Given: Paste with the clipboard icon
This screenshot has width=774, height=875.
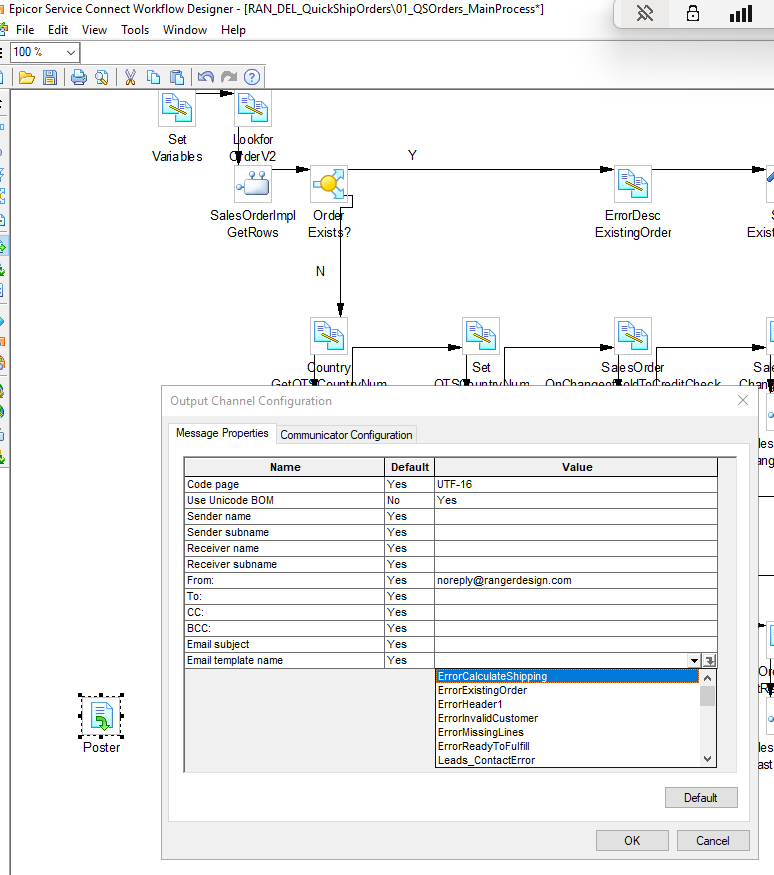Looking at the screenshot, I should pos(177,77).
